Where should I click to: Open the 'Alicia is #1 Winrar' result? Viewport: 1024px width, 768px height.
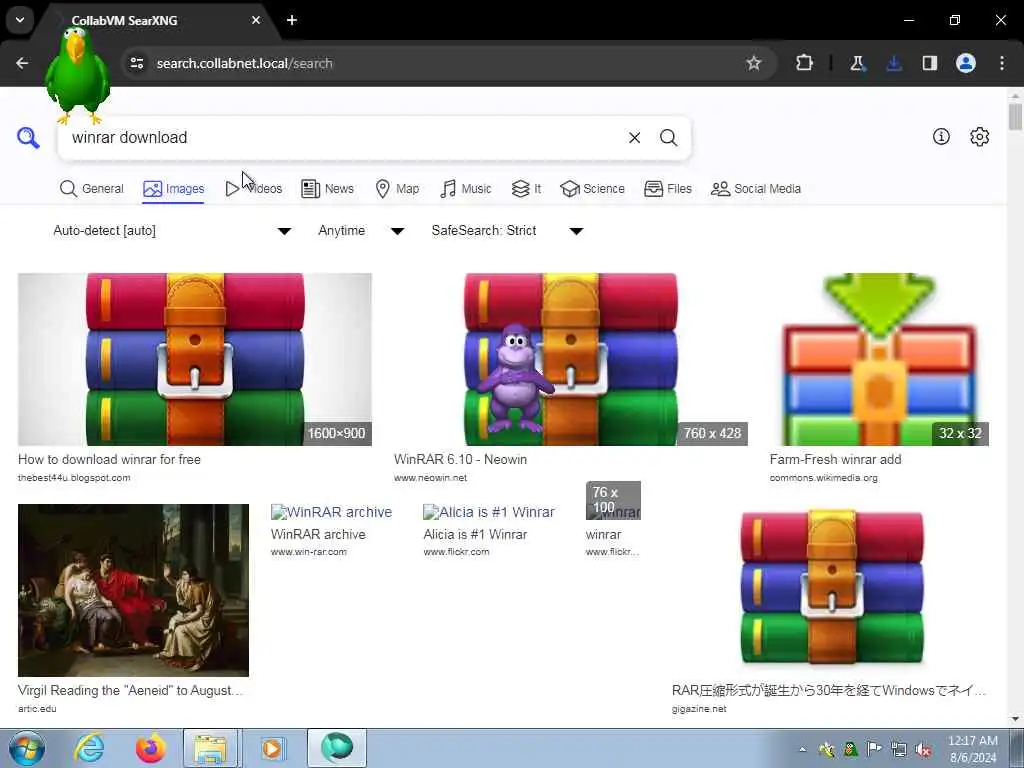(x=475, y=534)
